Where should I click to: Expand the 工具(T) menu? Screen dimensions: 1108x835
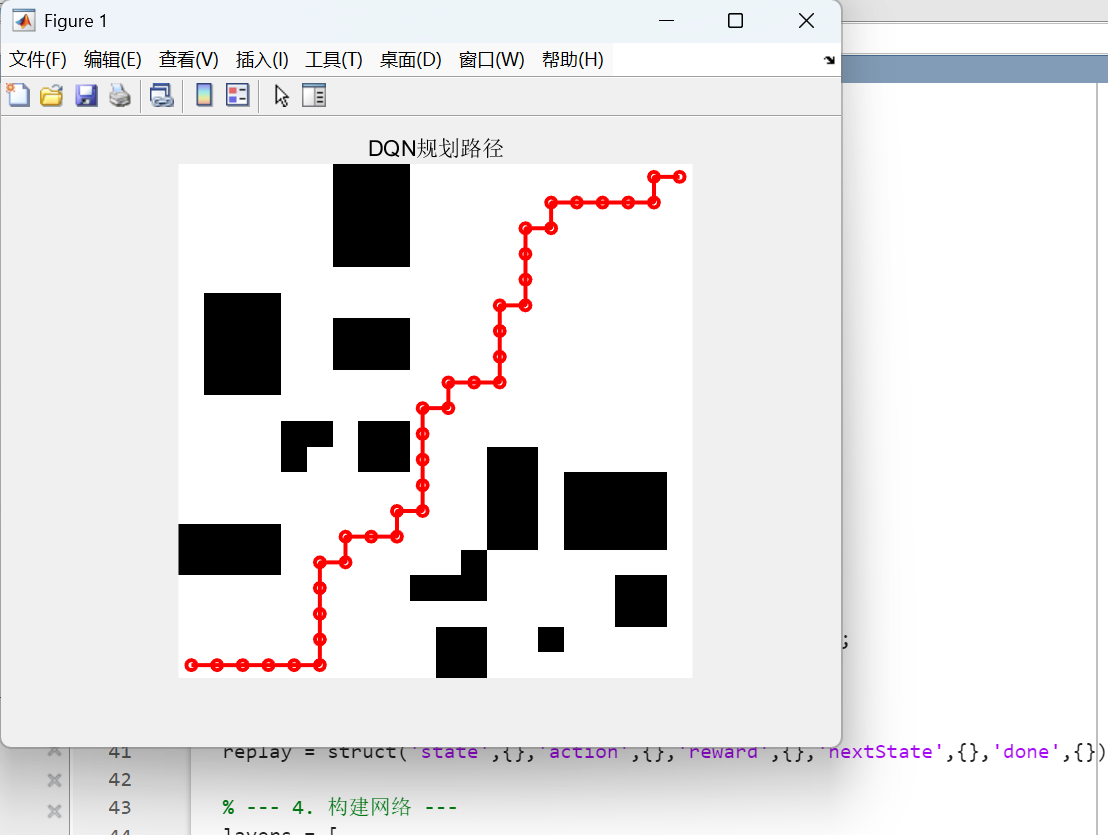[334, 59]
